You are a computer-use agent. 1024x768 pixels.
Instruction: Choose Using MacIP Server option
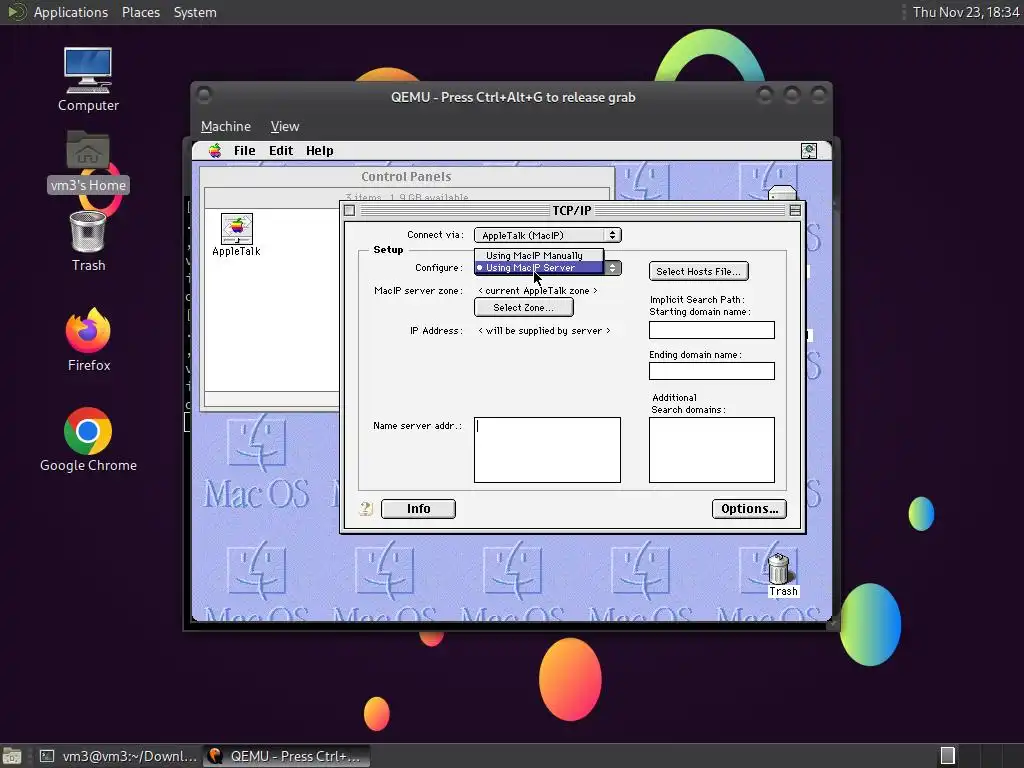pyautogui.click(x=539, y=268)
